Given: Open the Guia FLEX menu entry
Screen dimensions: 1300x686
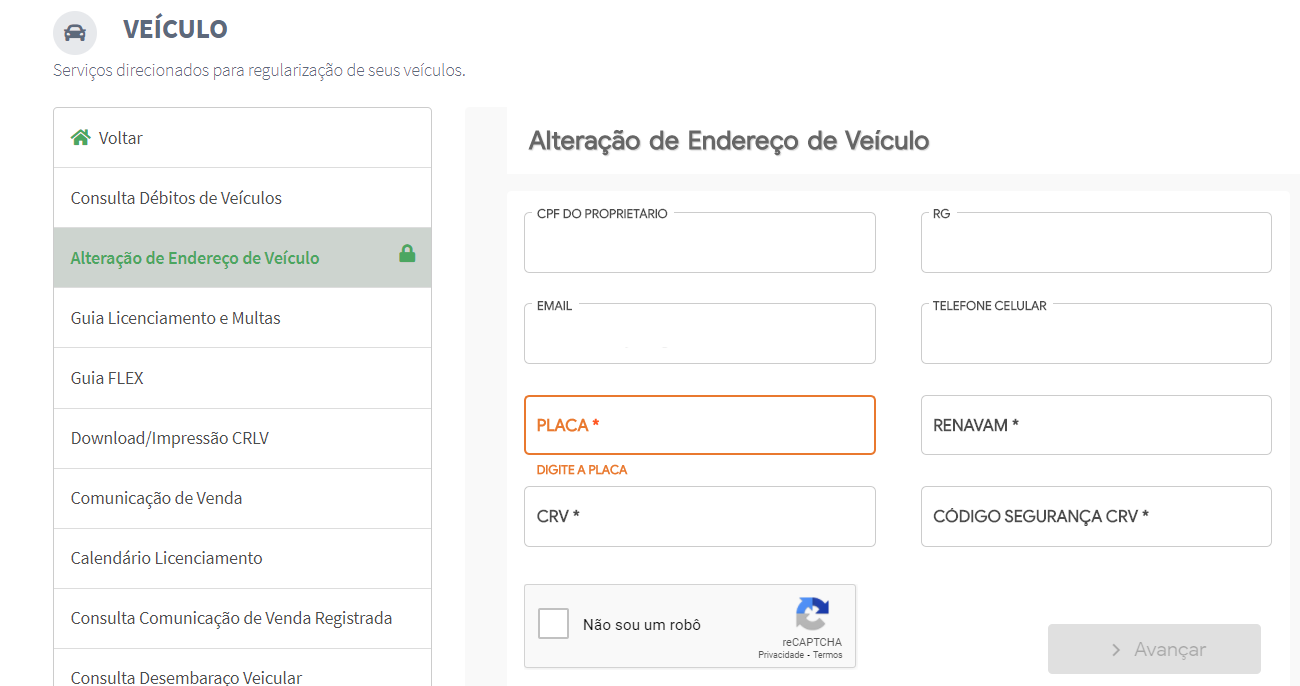Looking at the screenshot, I should 107,378.
